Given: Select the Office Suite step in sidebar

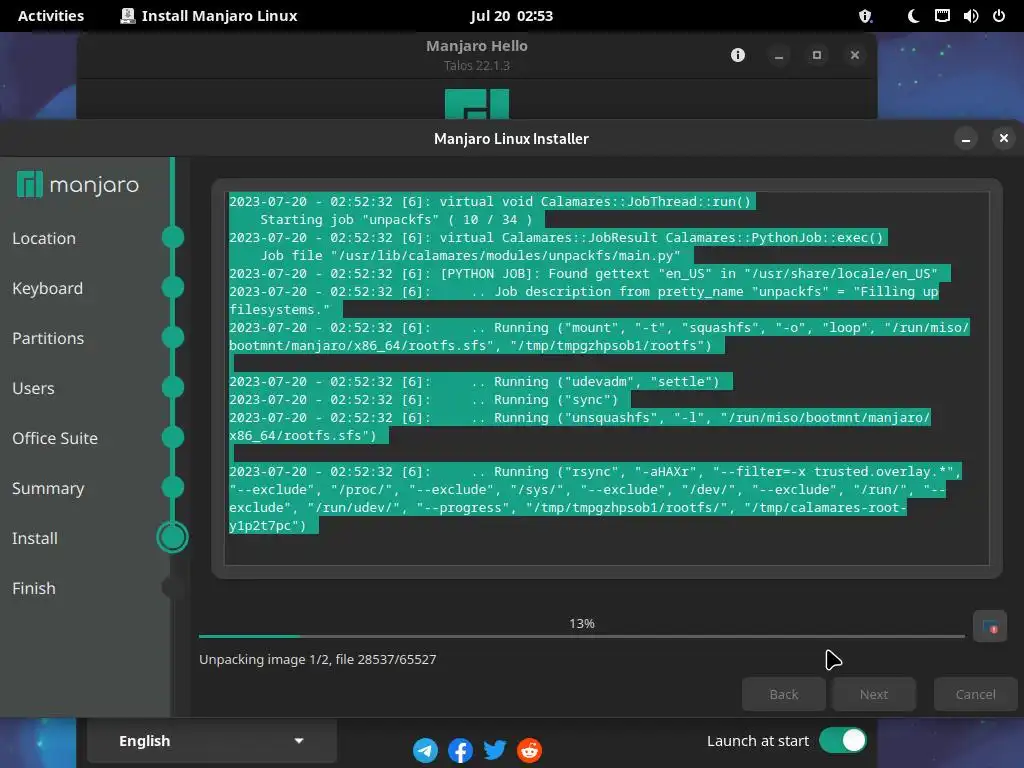Looking at the screenshot, I should pyautogui.click(x=55, y=438).
